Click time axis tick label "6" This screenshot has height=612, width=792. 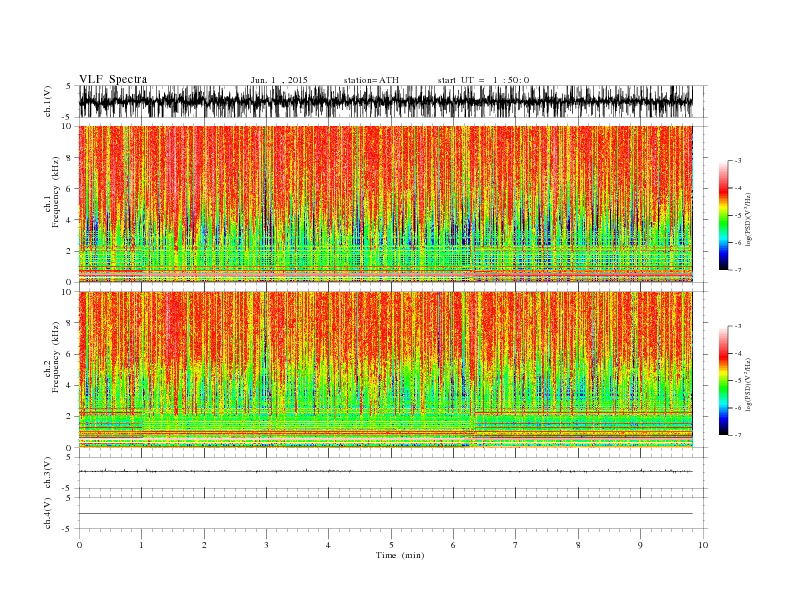coord(453,545)
